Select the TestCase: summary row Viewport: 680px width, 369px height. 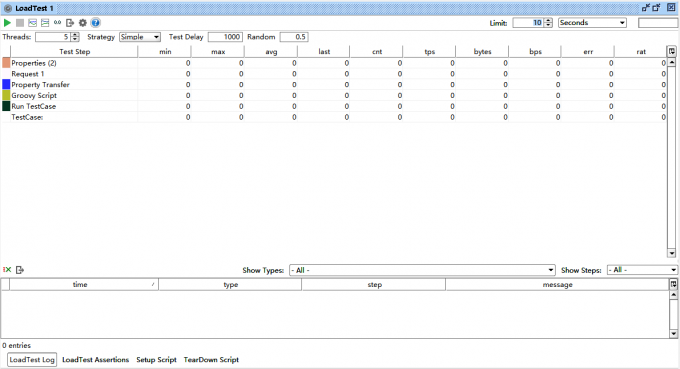[x=334, y=117]
